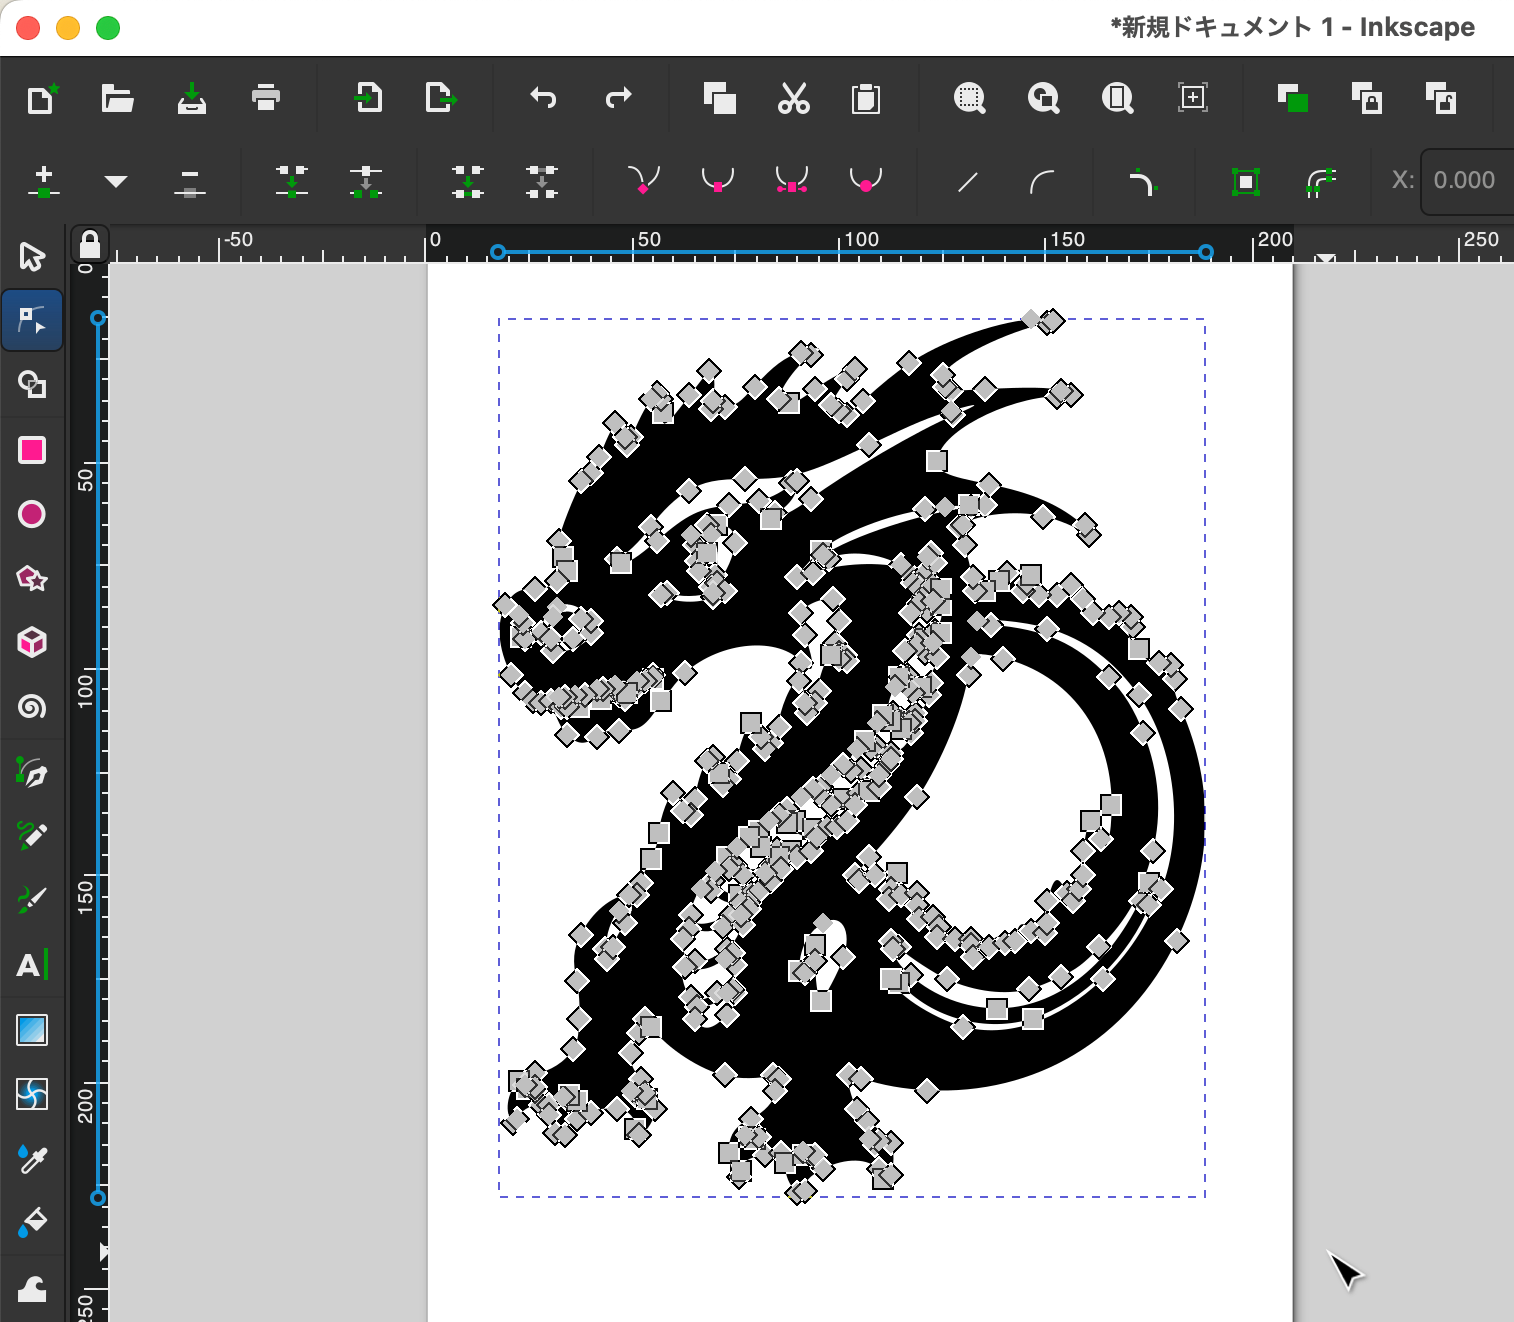Make the selected nodes symmetric
Image resolution: width=1514 pixels, height=1322 pixels.
click(792, 181)
